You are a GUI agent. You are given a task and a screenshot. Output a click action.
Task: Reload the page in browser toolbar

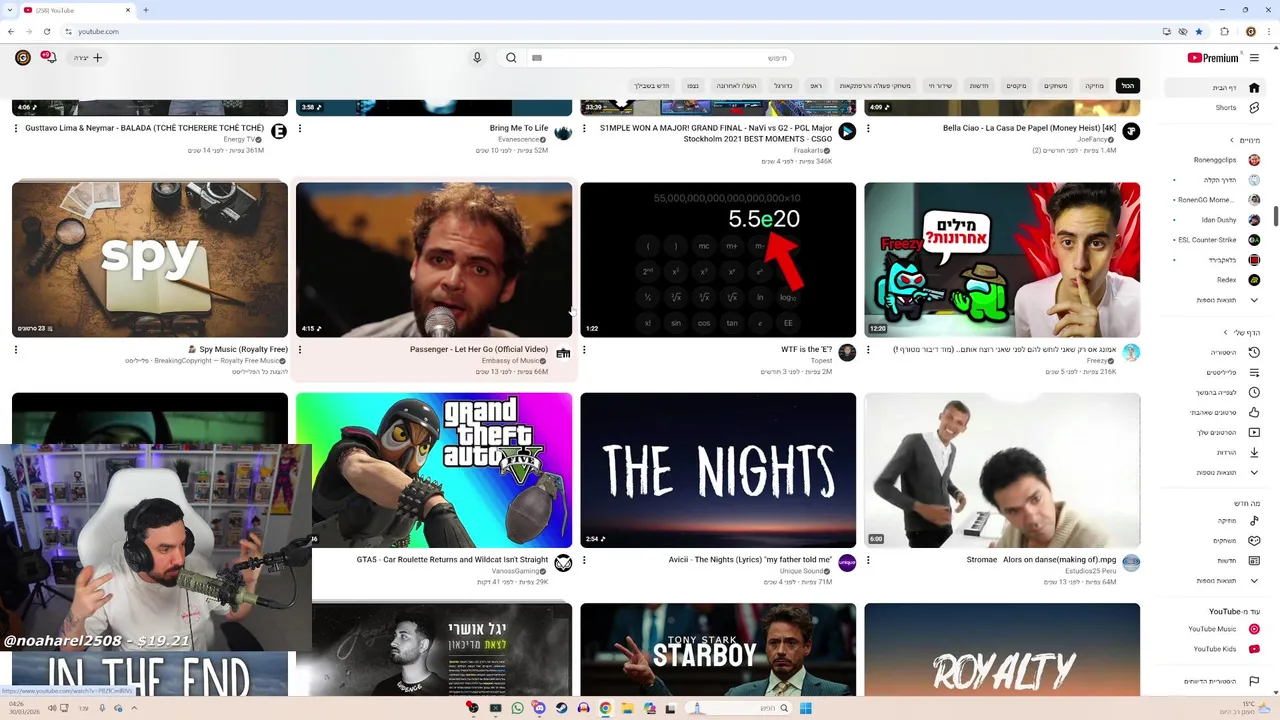point(46,31)
